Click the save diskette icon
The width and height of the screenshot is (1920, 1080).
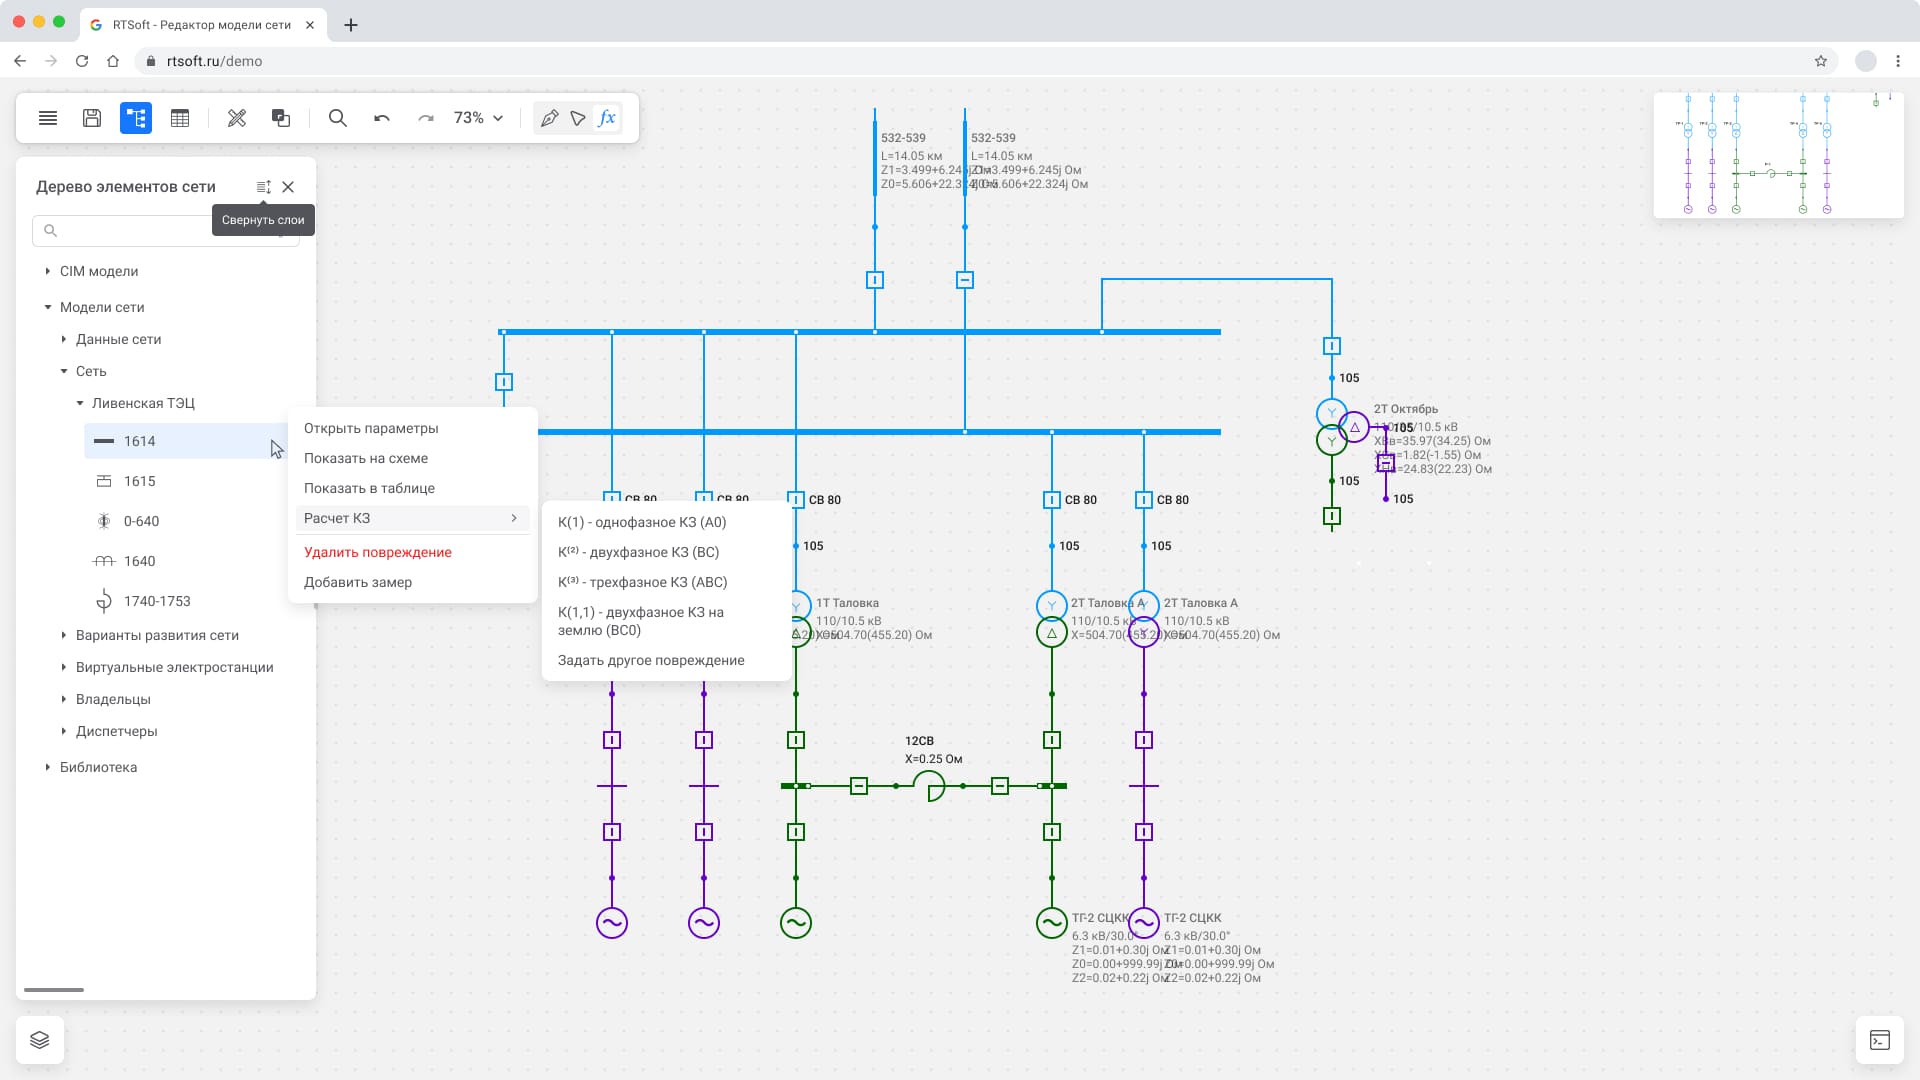[x=92, y=118]
